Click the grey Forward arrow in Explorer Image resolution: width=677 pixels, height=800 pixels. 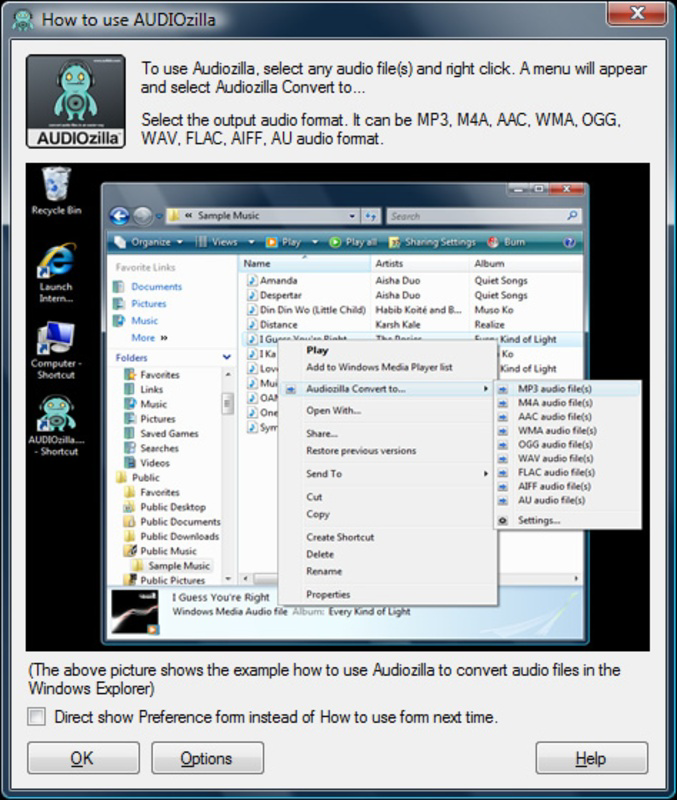pos(143,216)
